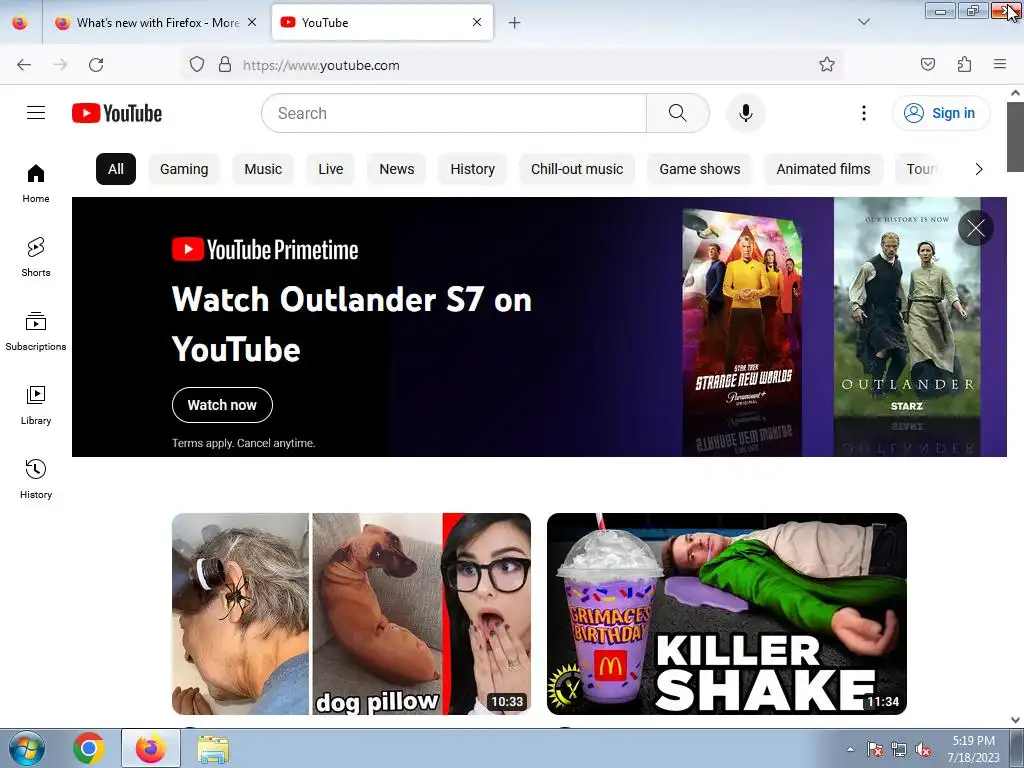Save to Pocket icon in toolbar
The height and width of the screenshot is (768, 1024).
(x=927, y=65)
